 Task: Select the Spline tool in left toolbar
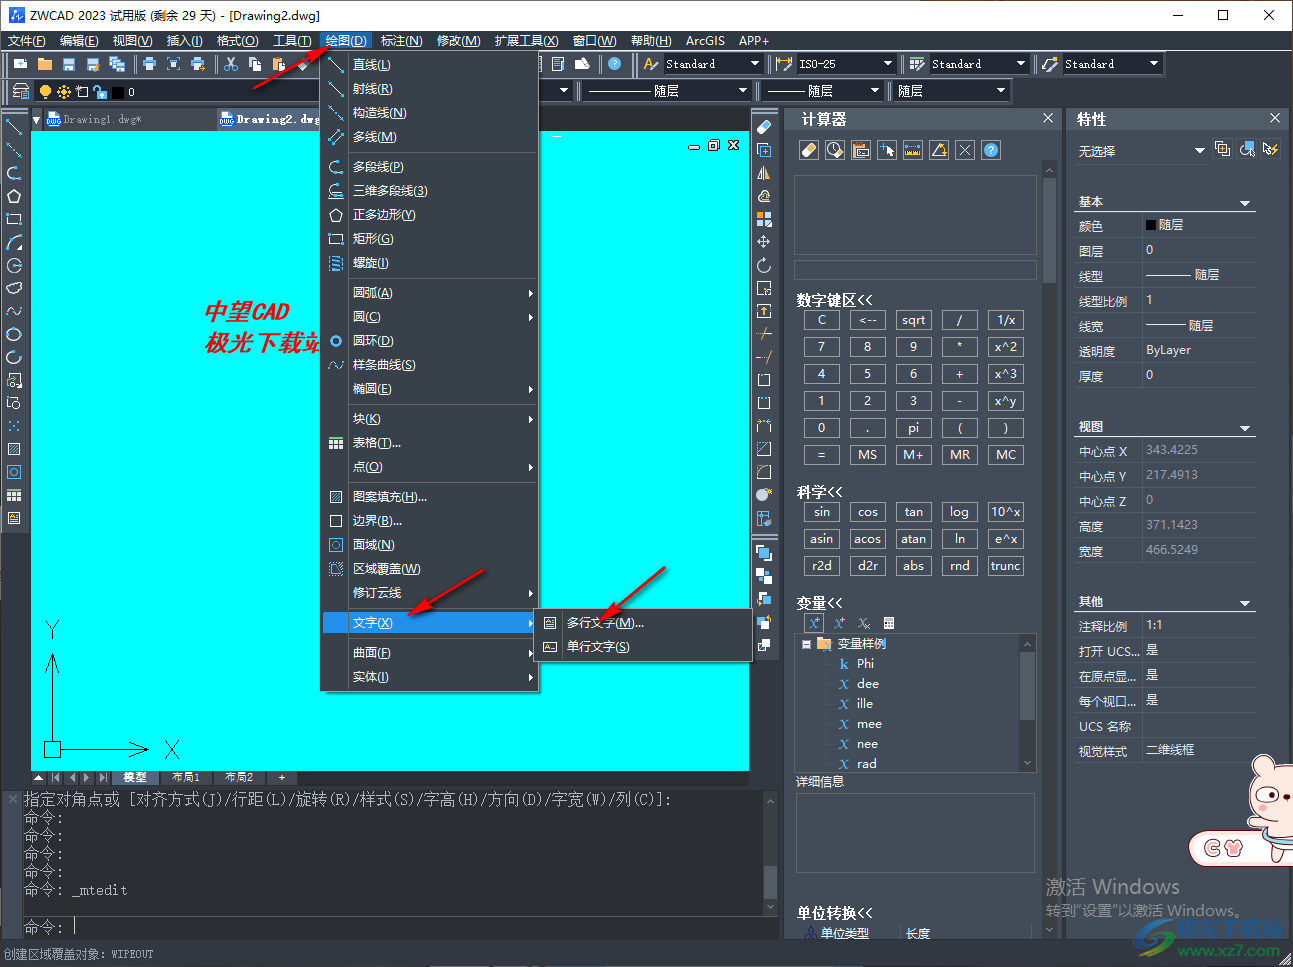[14, 311]
